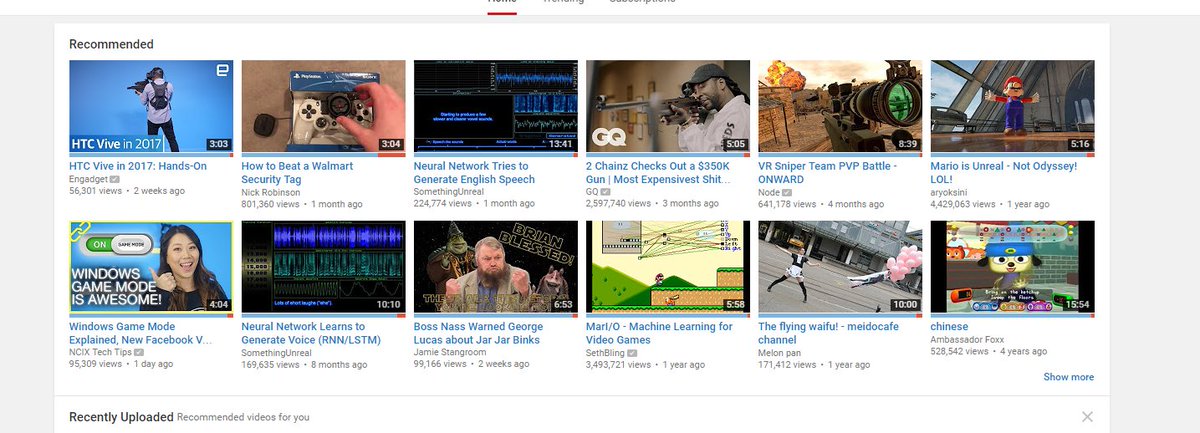Screen dimensions: 1200x433
Task: Open the Melon pan channel link
Action: pos(781,352)
